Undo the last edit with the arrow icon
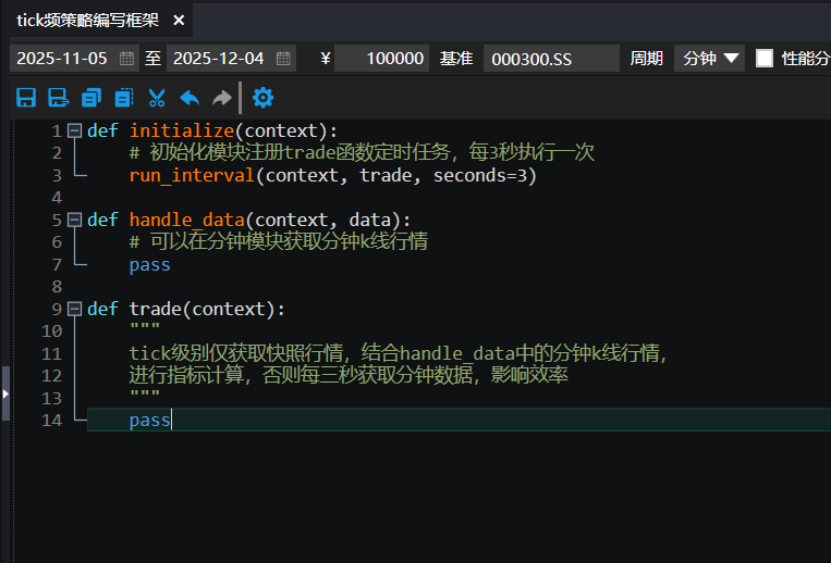831x564 pixels. pos(189,98)
